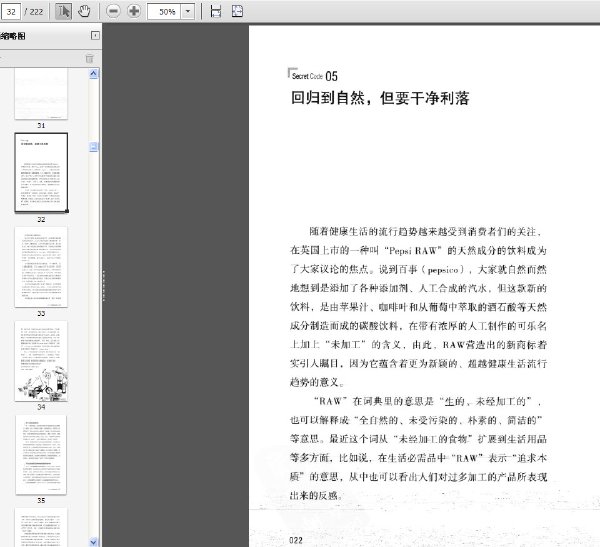Open the zoom percentage dropdown arrow
600x547 pixels.
[x=188, y=11]
